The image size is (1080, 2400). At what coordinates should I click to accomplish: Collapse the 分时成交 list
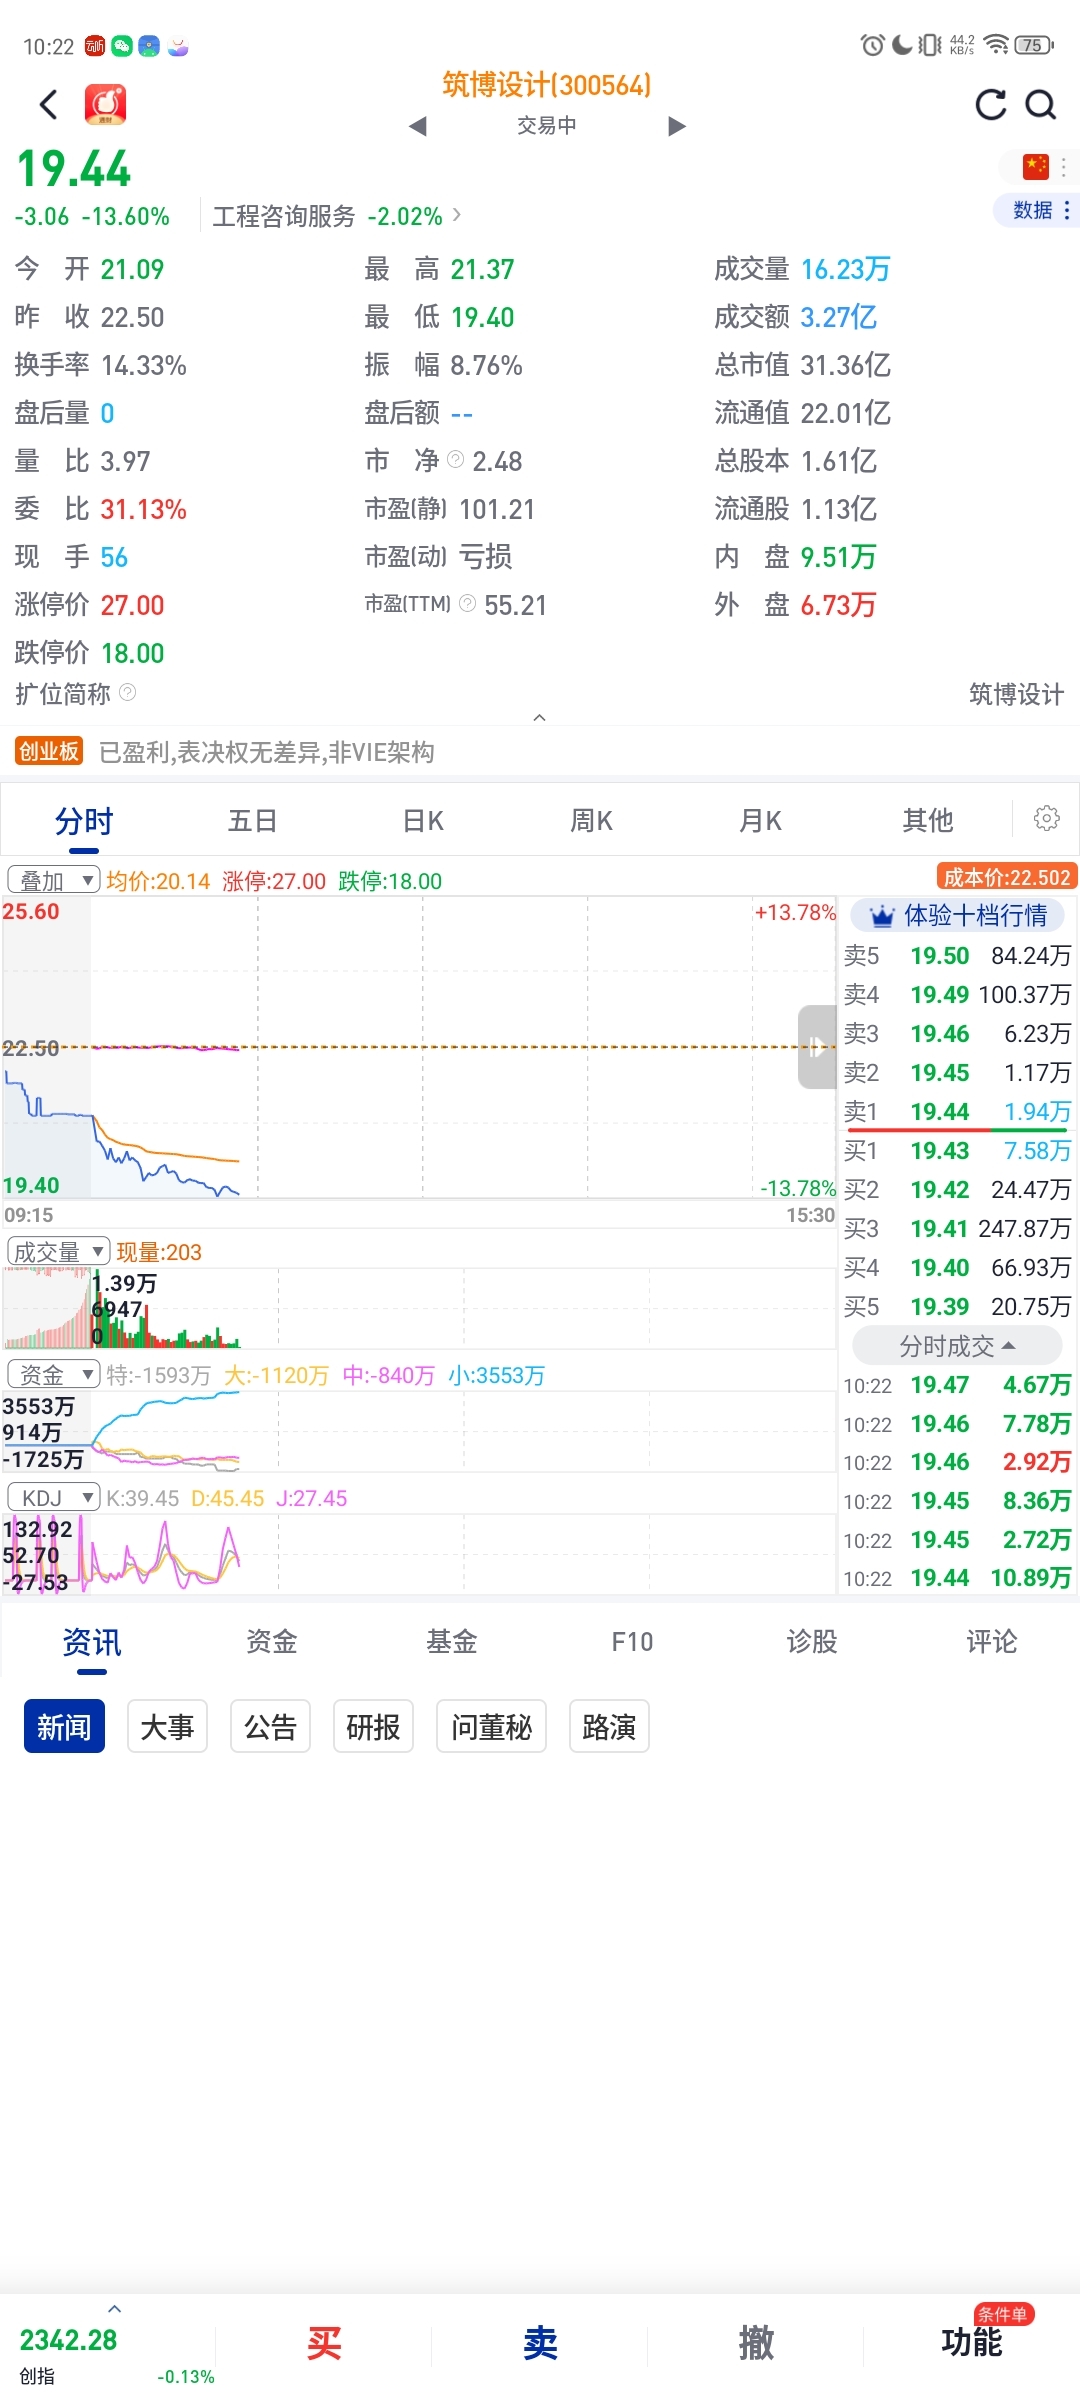tap(957, 1346)
